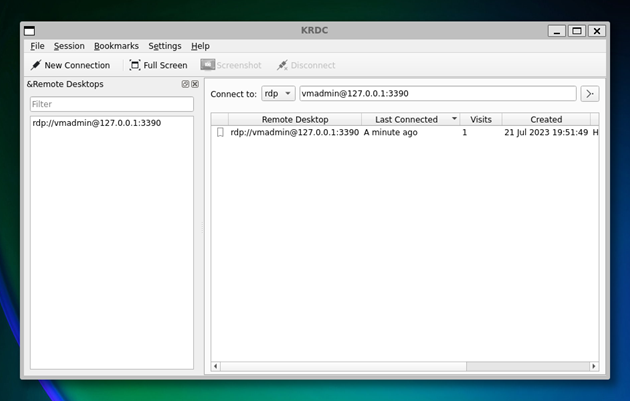
Task: Open the Bookmarks menu
Action: (x=116, y=46)
